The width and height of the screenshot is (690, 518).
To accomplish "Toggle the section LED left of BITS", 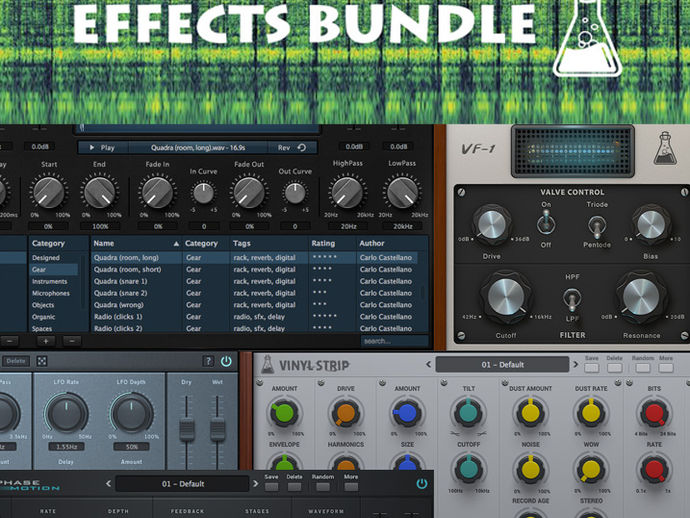I will 628,383.
